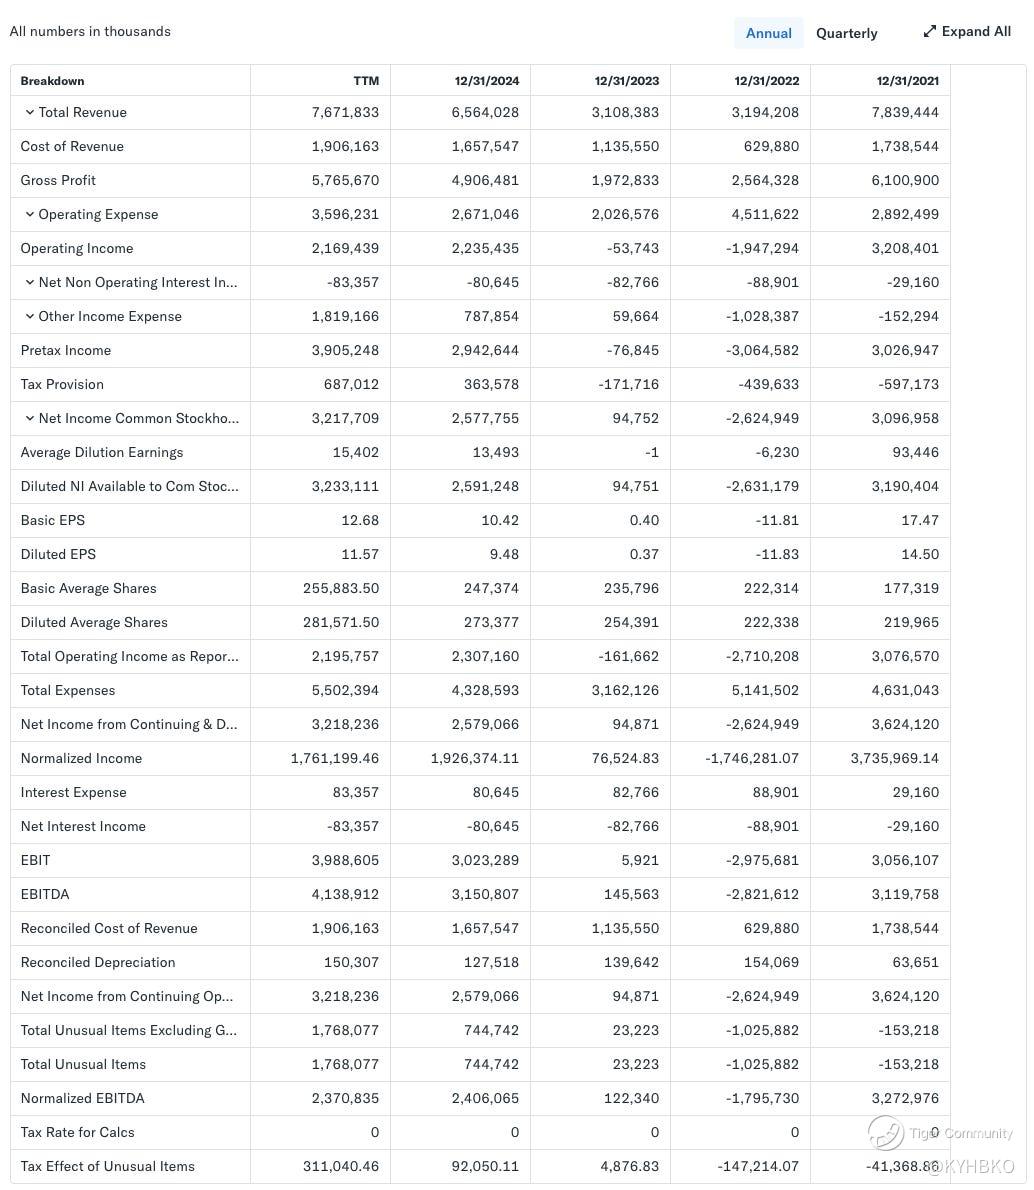1034x1190 pixels.
Task: Select the Gross Profit row label
Action: coord(58,180)
